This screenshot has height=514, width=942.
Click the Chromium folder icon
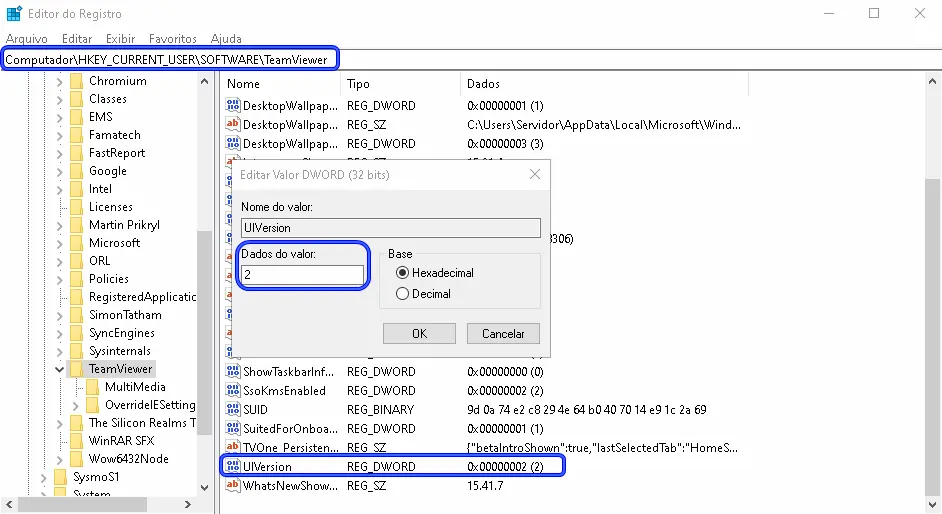(76, 81)
